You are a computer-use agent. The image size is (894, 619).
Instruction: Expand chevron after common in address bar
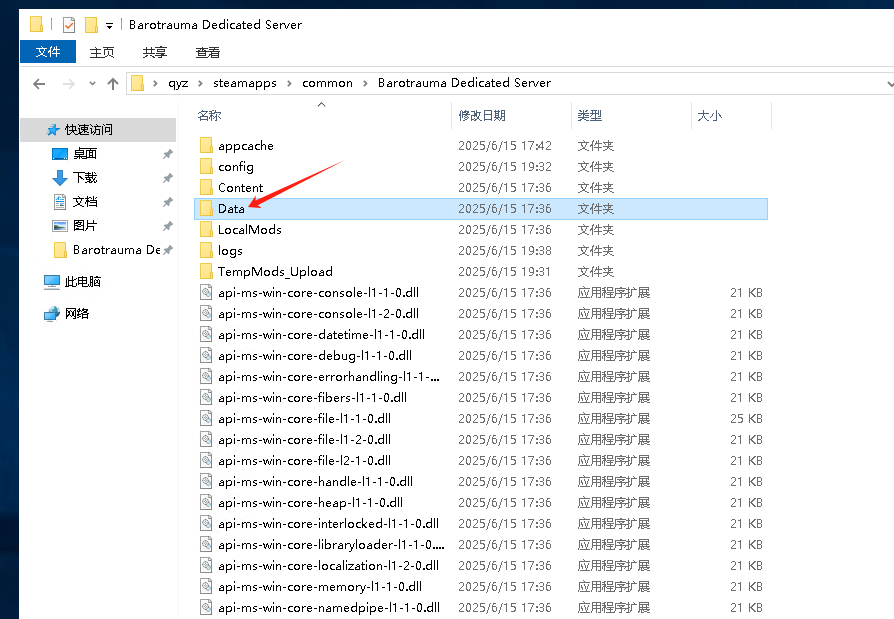pos(365,83)
